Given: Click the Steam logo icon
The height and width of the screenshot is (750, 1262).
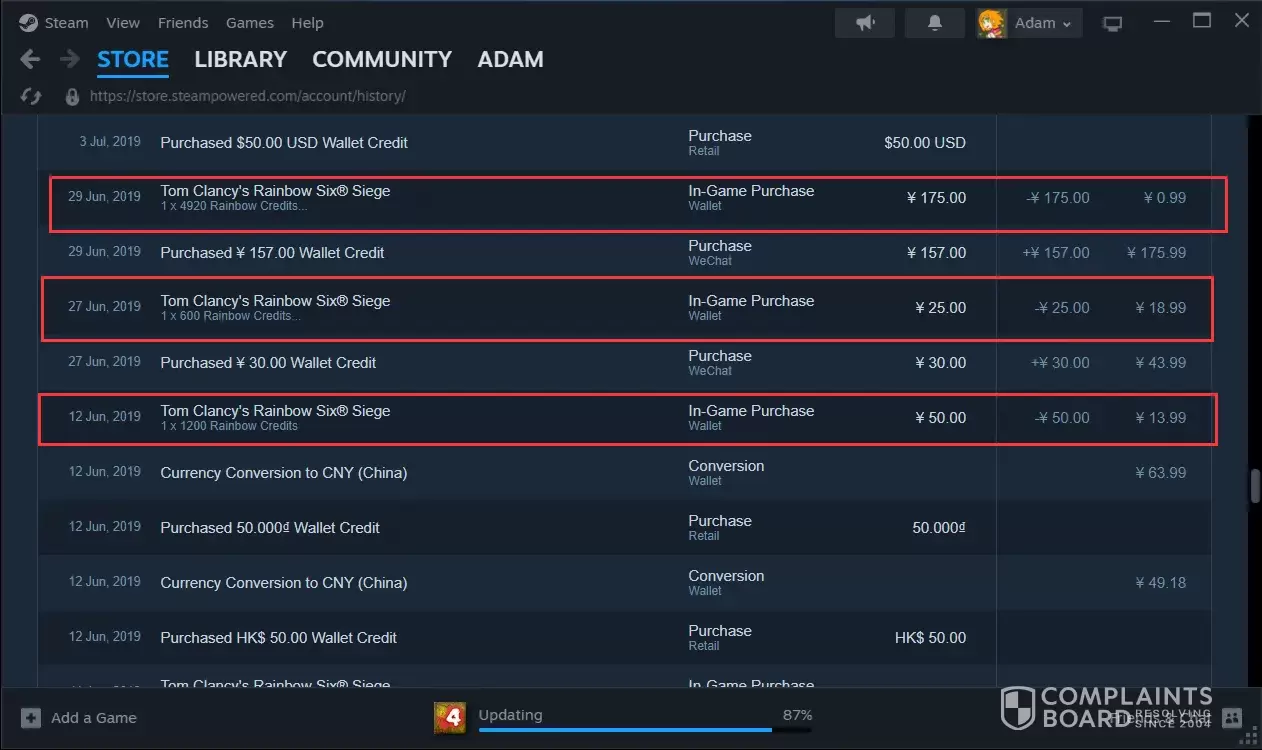Looking at the screenshot, I should [28, 23].
